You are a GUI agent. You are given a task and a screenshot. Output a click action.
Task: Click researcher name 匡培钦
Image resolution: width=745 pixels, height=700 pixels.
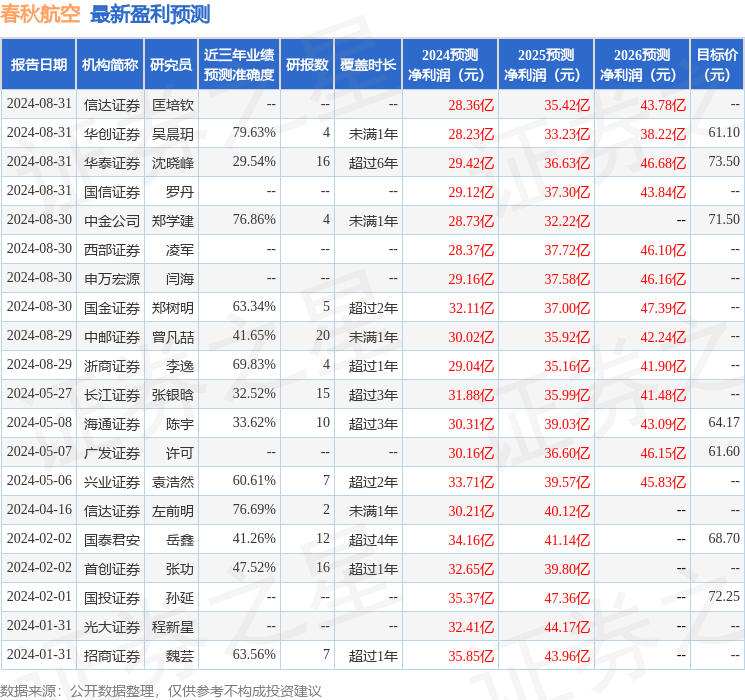(172, 105)
